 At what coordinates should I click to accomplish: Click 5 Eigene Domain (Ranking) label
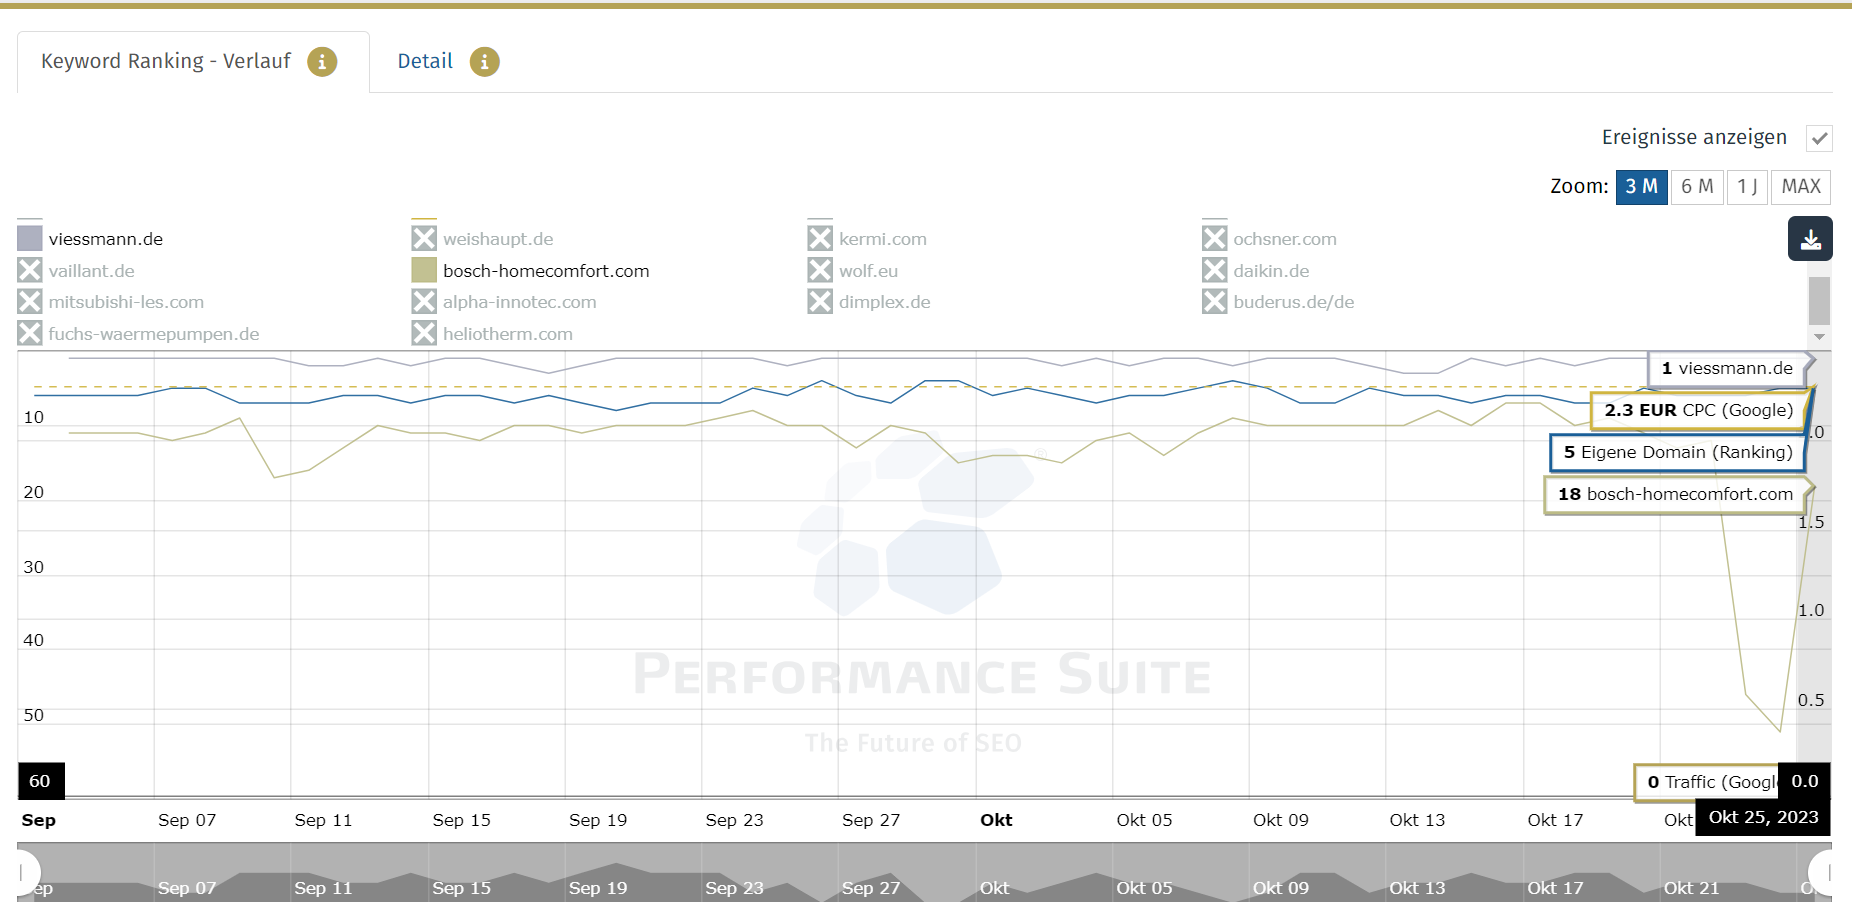[x=1678, y=453]
